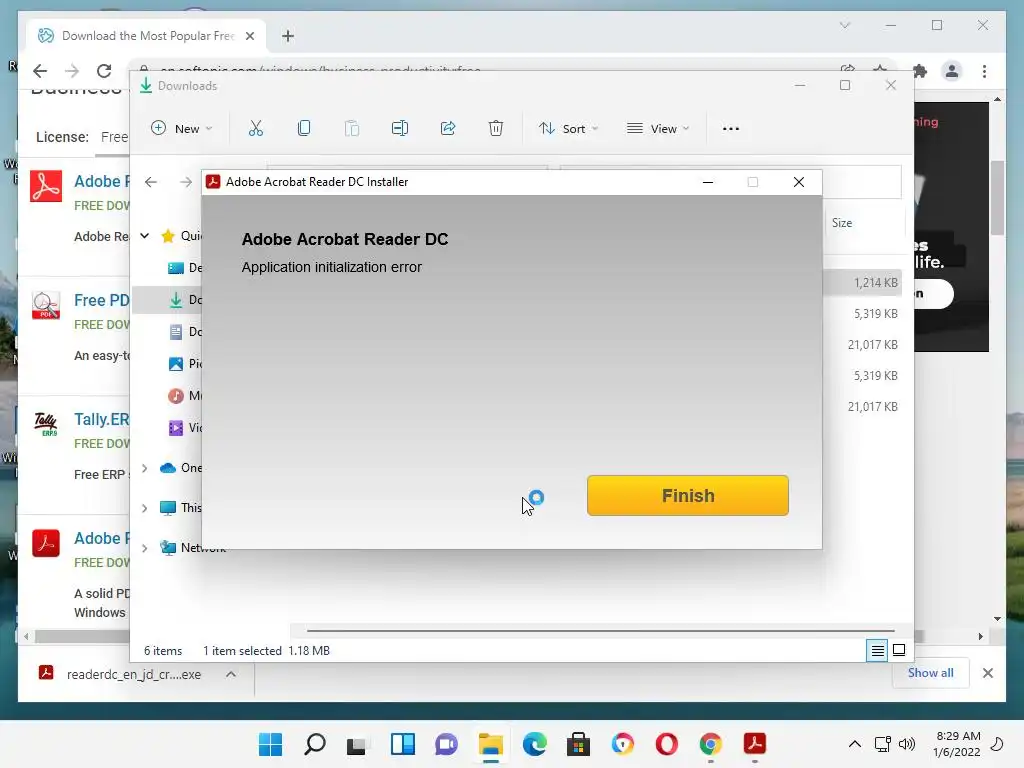Viewport: 1024px width, 768px height.
Task: Go forward in File Explorer navigation
Action: pyautogui.click(x=186, y=182)
